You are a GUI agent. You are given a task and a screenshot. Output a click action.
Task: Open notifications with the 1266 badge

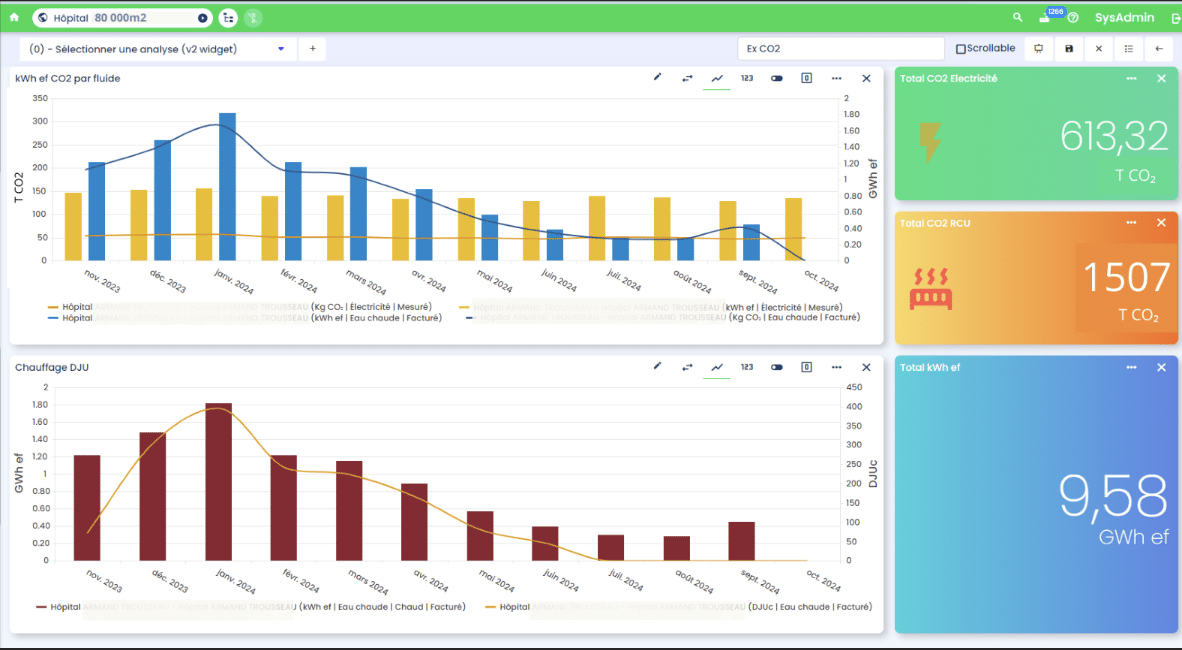(1046, 17)
